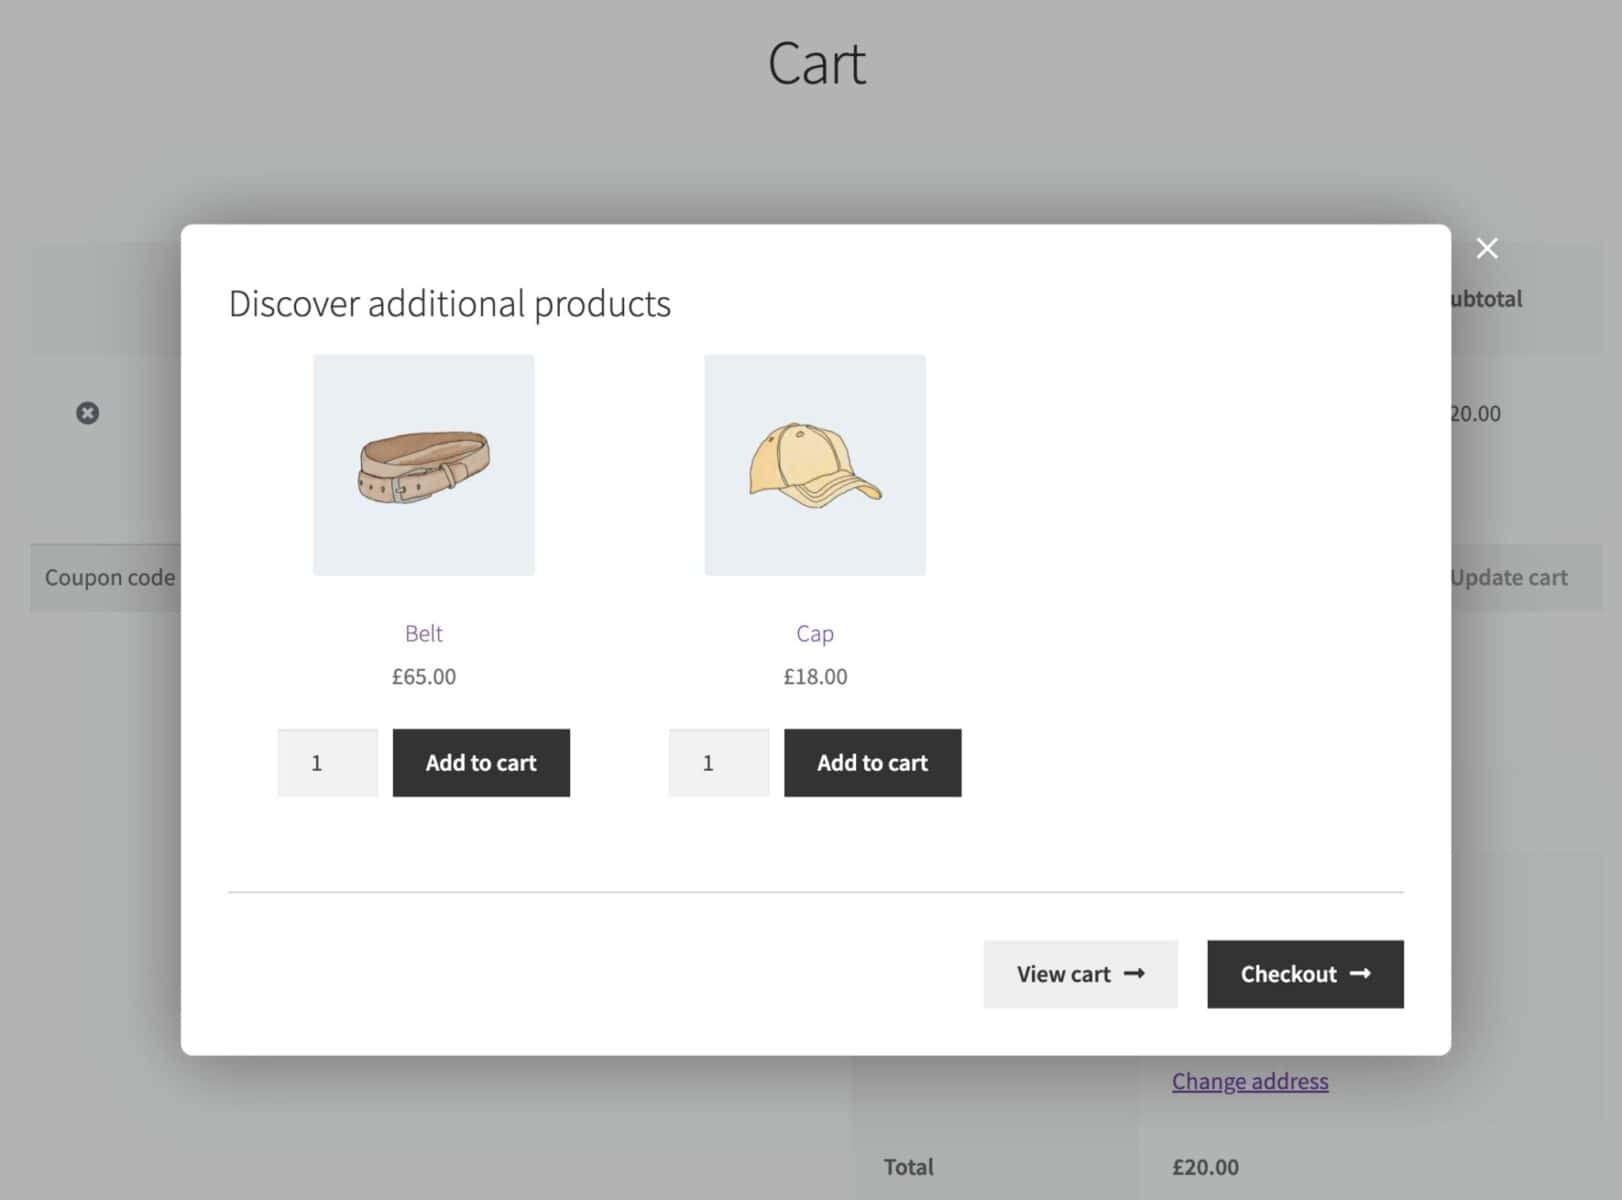Focus the Belt quantity field

[328, 763]
